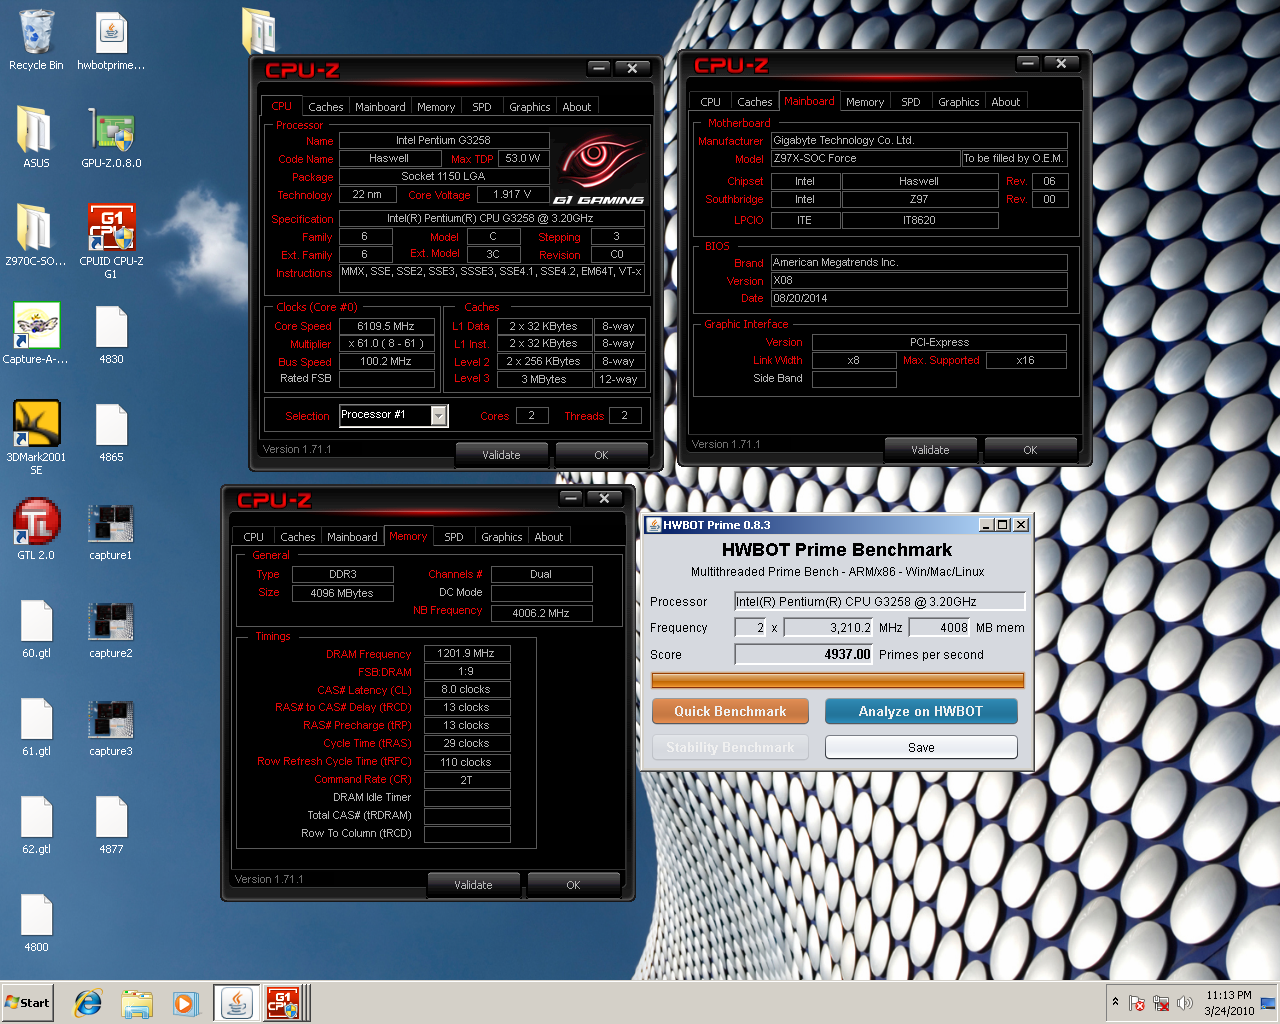Click the clock showing 11:13 PM
The image size is (1280, 1024).
(x=1229, y=995)
